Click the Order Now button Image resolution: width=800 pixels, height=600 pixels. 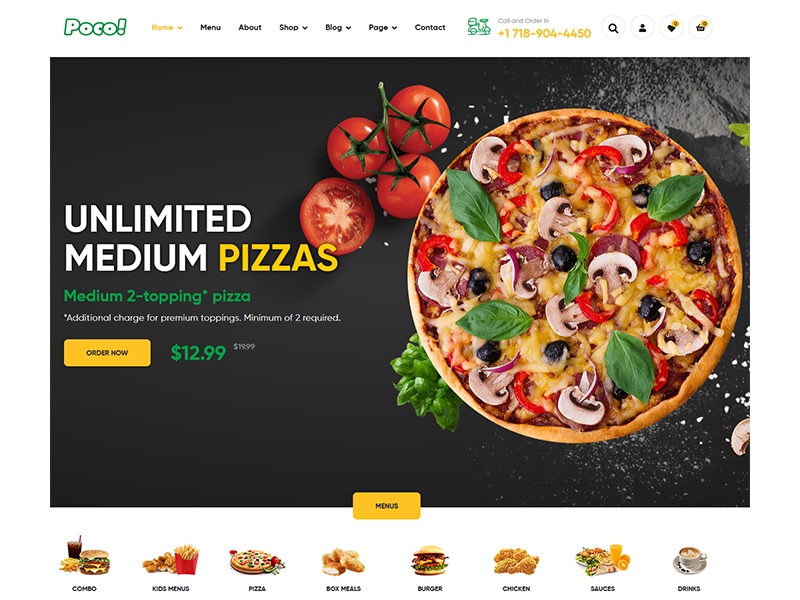click(x=107, y=353)
